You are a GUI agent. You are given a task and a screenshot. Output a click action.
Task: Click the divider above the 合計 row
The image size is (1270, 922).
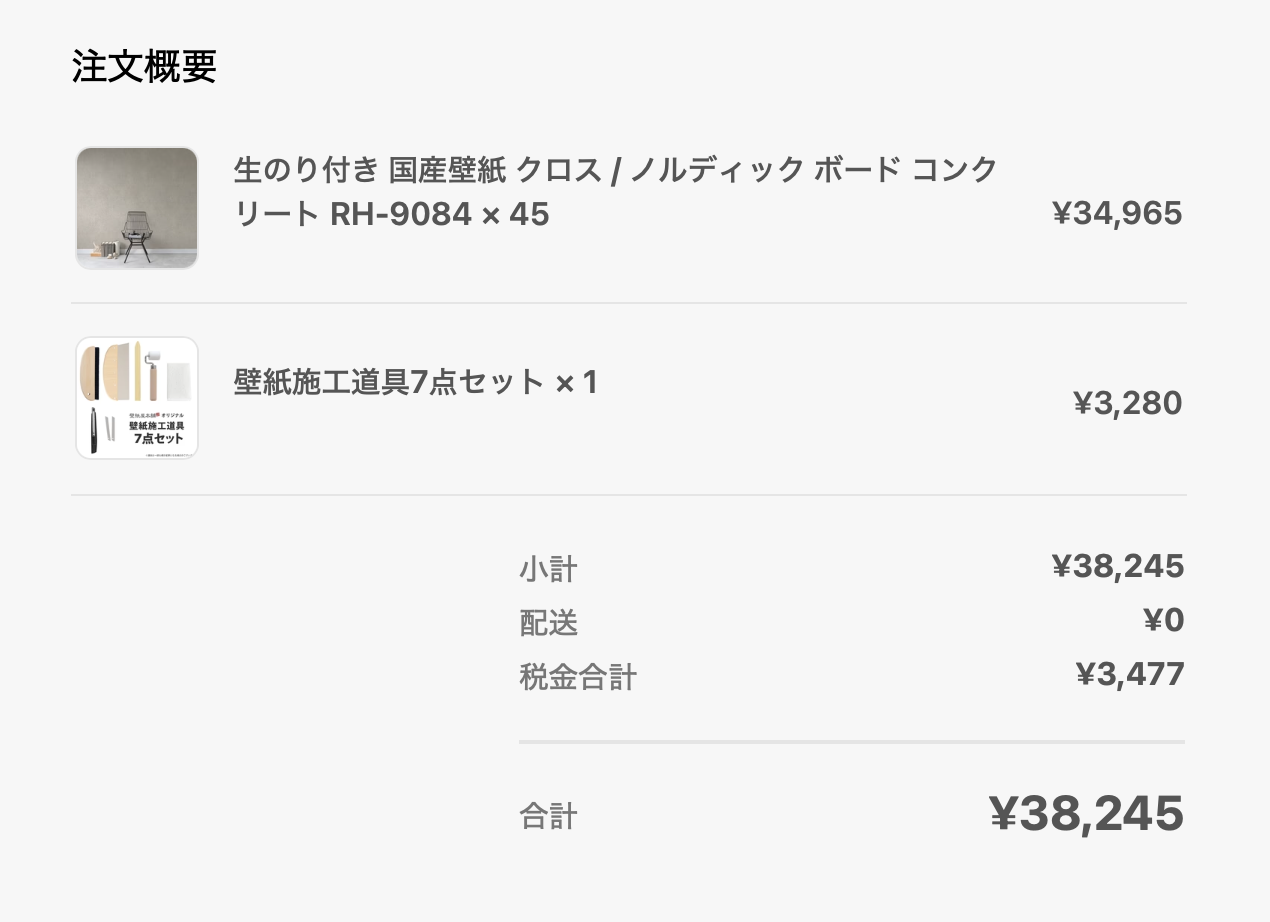[x=852, y=742]
